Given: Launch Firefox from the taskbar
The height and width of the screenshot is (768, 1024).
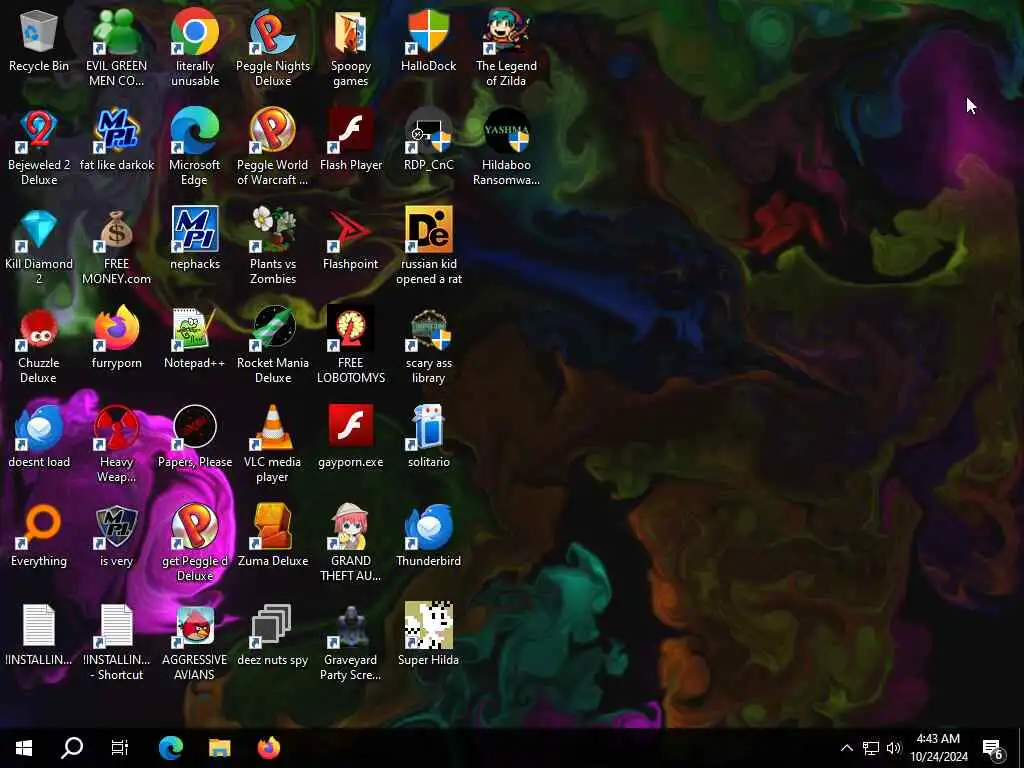Looking at the screenshot, I should [x=268, y=748].
